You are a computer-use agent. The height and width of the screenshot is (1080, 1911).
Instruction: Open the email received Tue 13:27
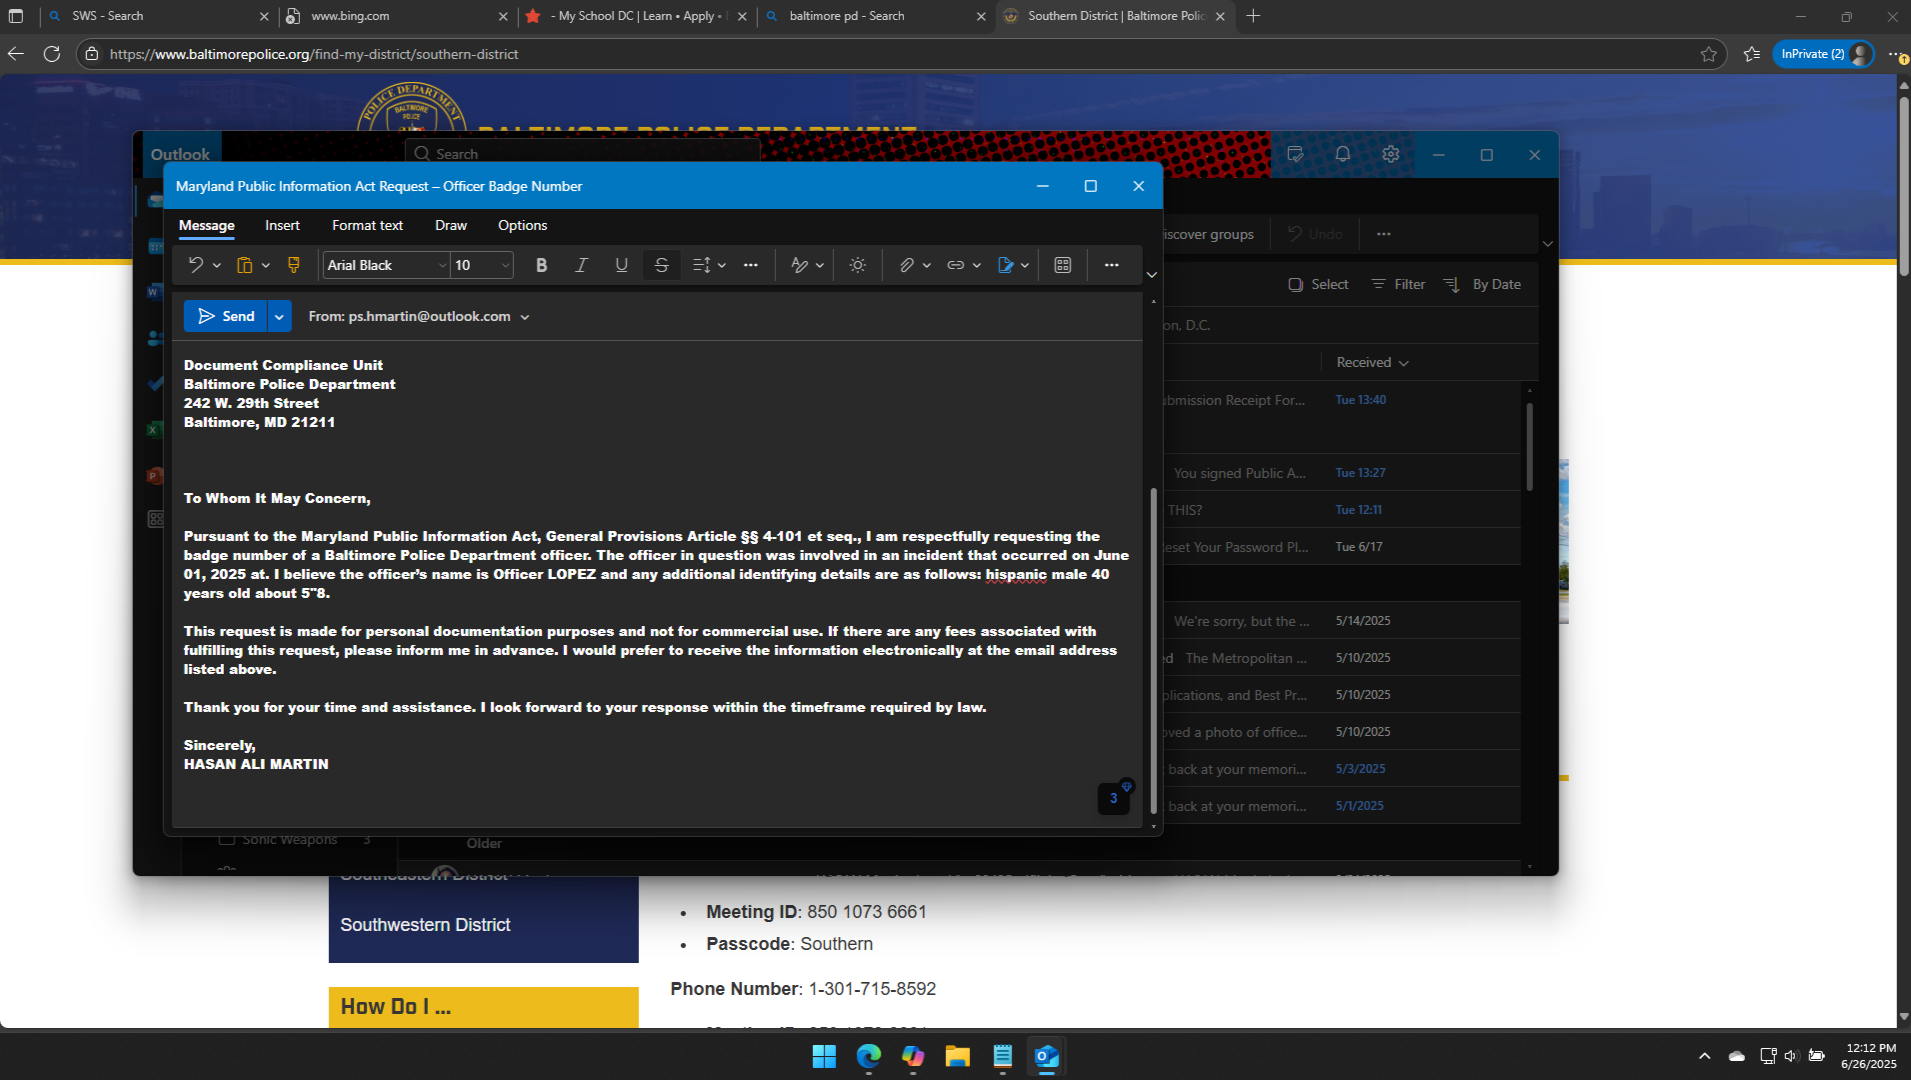tap(1341, 473)
